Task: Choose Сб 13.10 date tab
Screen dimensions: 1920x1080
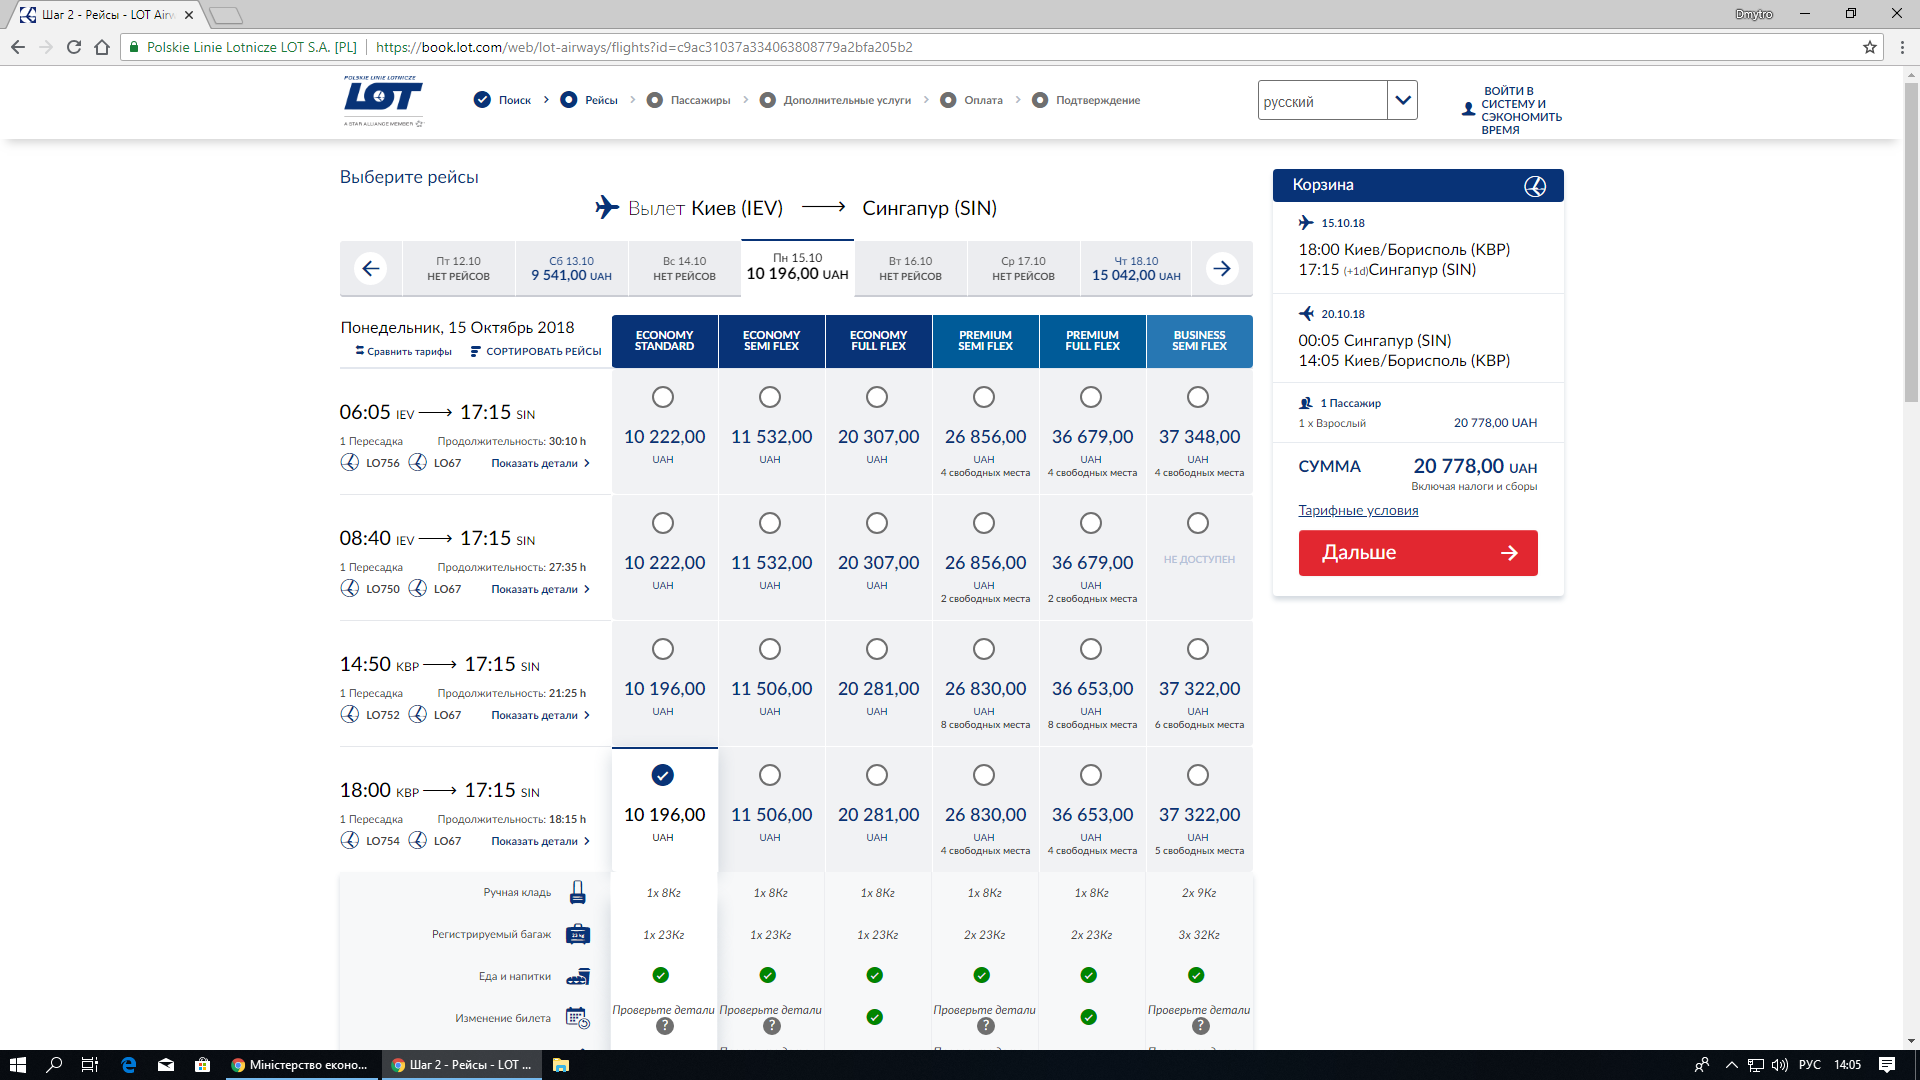Action: (571, 268)
